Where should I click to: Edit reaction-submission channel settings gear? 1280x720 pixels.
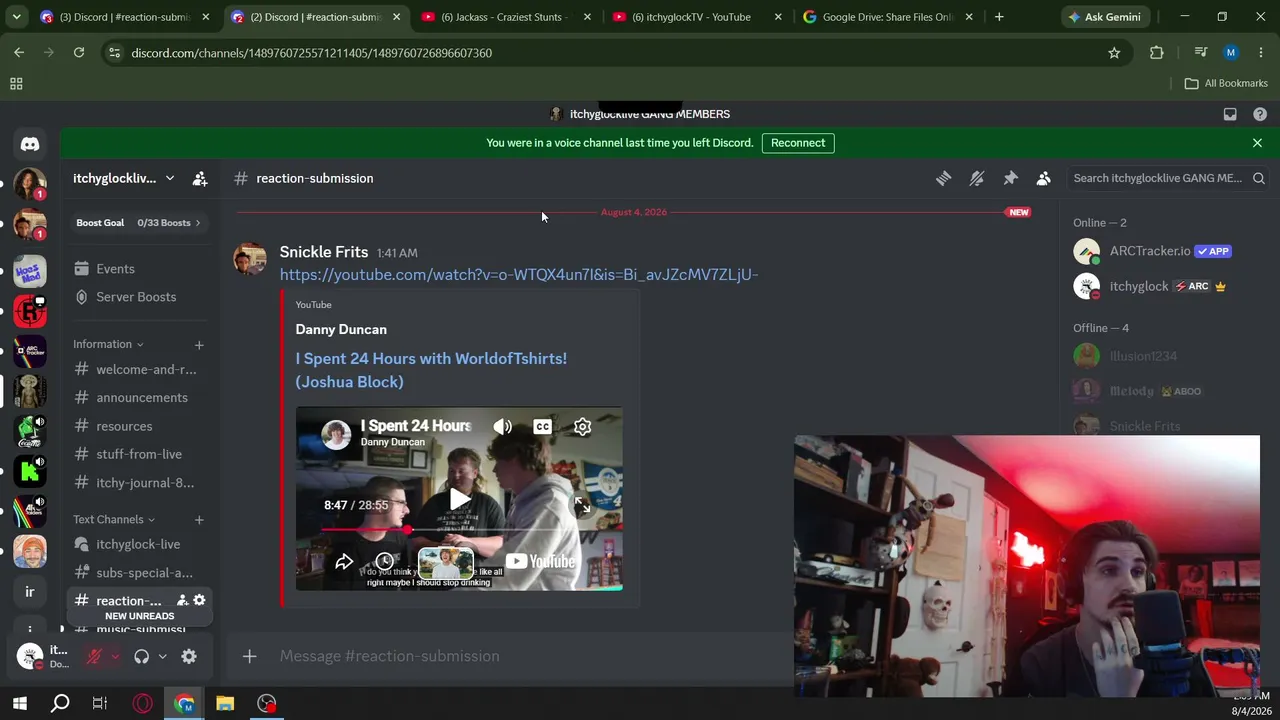coord(199,601)
